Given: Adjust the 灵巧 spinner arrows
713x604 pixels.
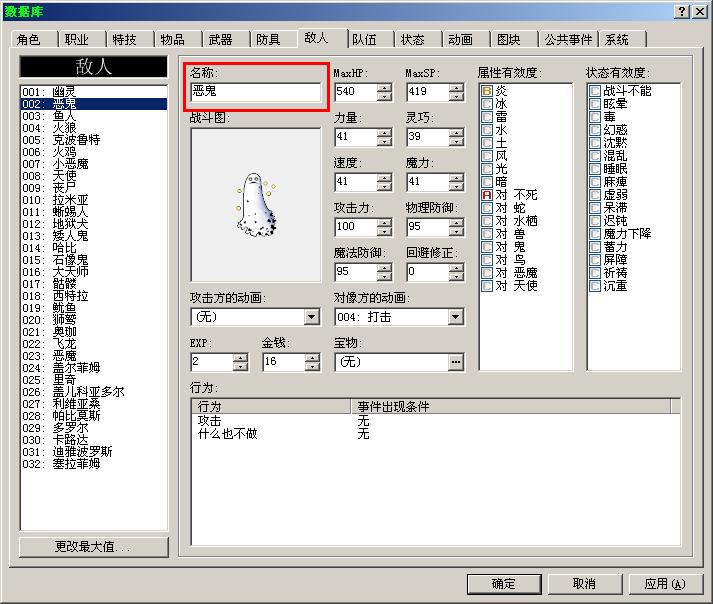Looking at the screenshot, I should (x=457, y=137).
